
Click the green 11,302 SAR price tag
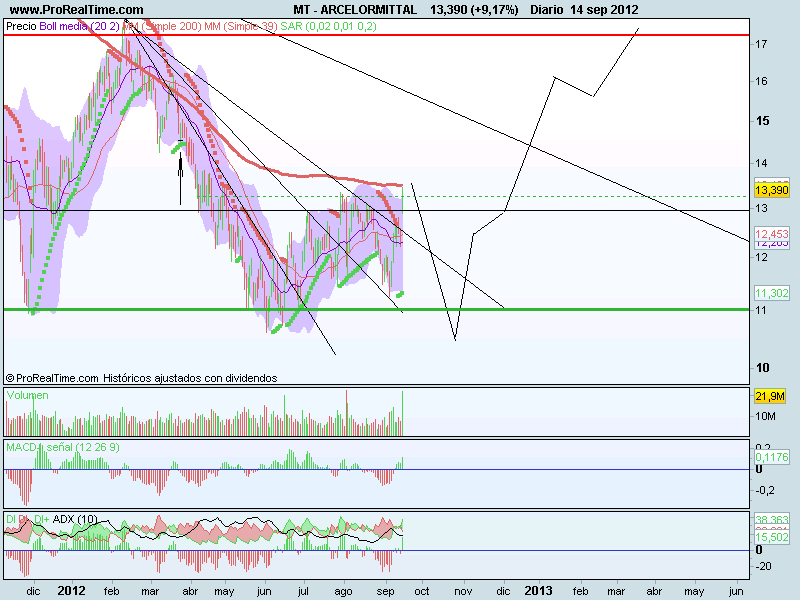point(771,293)
